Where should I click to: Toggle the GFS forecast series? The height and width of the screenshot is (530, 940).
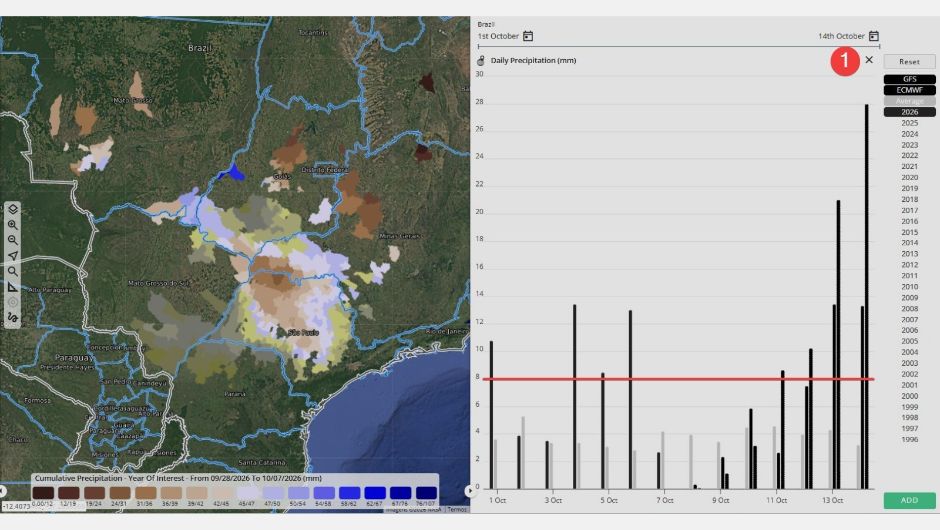[909, 79]
